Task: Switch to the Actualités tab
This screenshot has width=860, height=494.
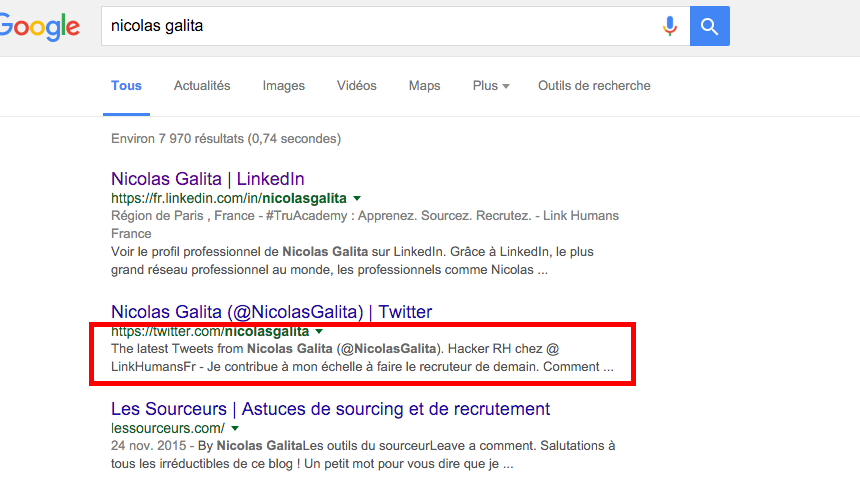Action: (x=202, y=86)
